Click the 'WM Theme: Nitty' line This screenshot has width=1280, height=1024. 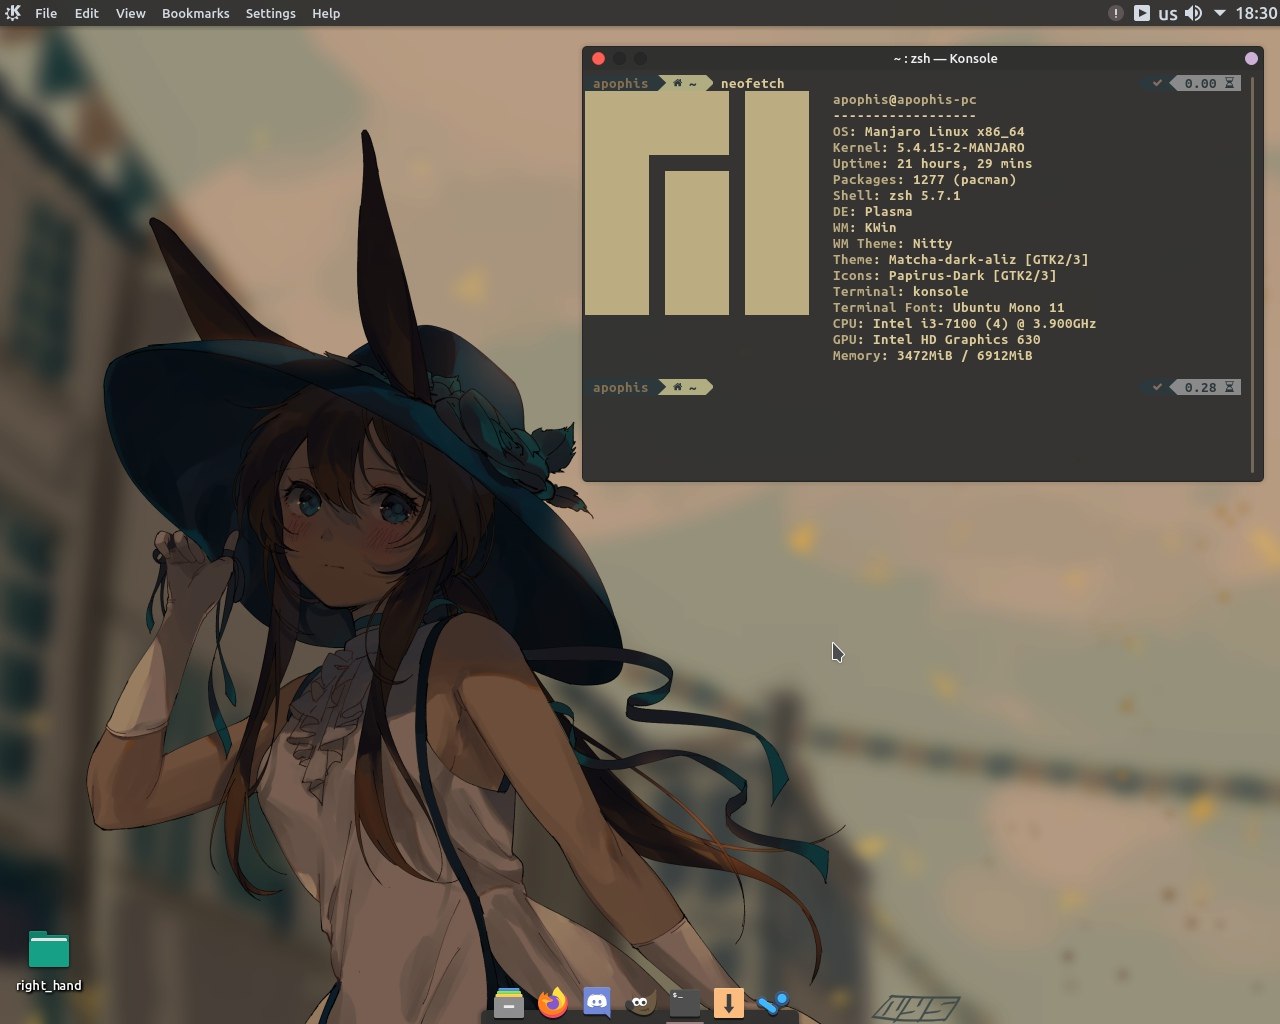893,244
